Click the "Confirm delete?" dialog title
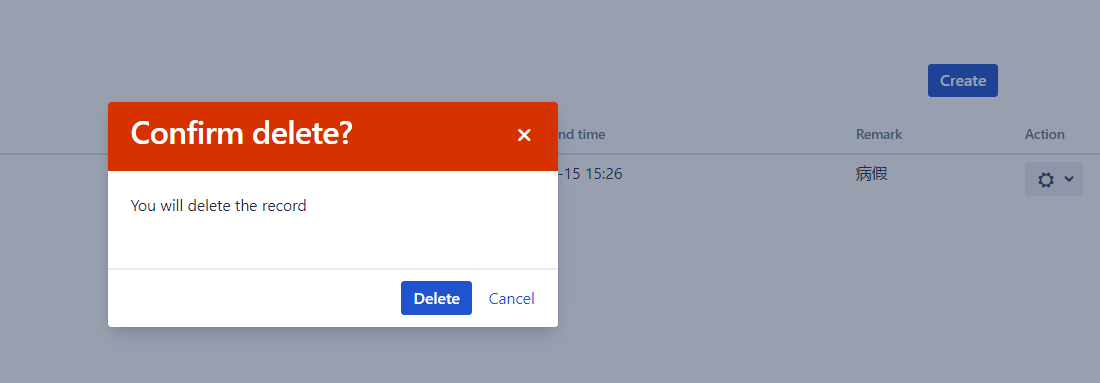This screenshot has width=1100, height=383. [241, 133]
